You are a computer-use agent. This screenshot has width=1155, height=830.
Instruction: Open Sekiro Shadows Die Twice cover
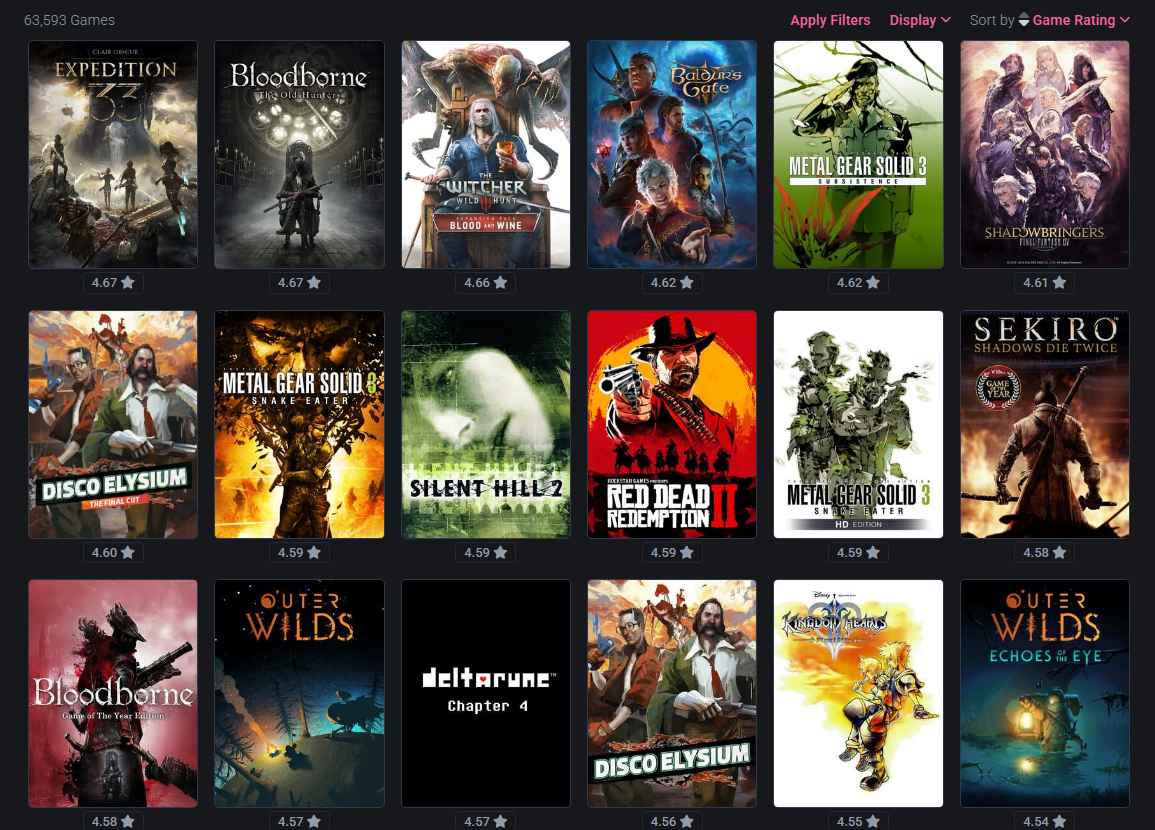(1045, 424)
